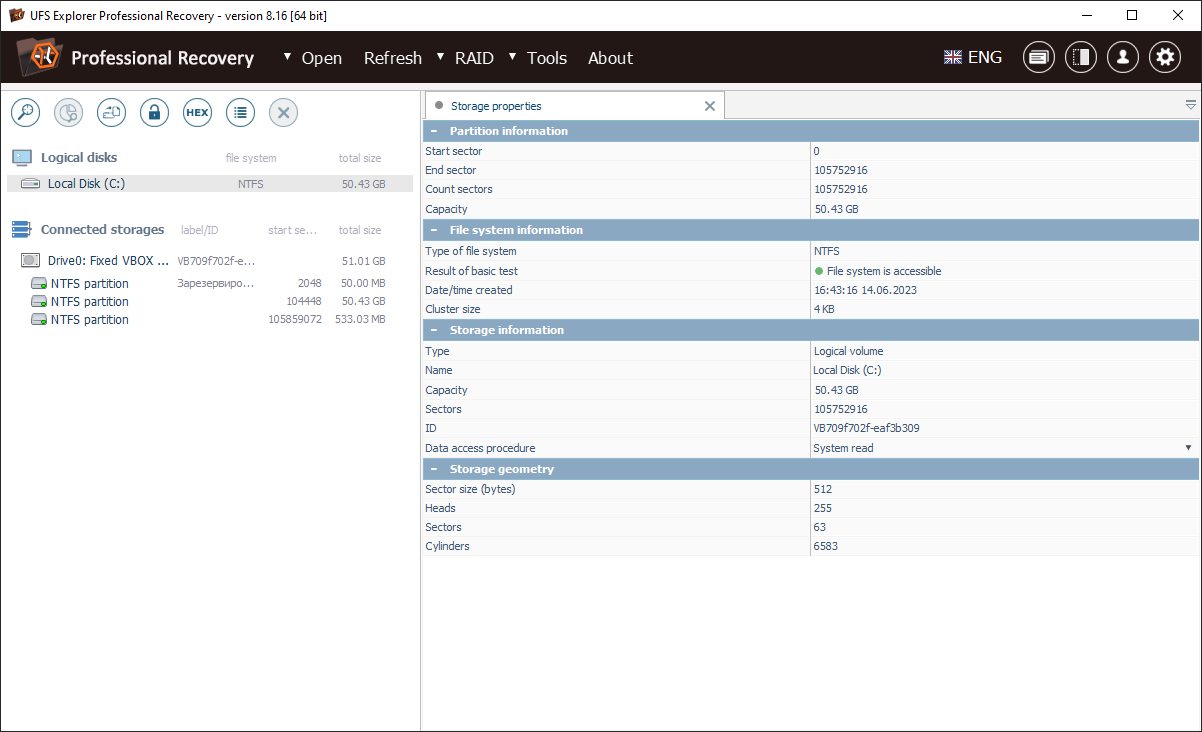Change language via ENG selector
This screenshot has width=1202, height=732.
[x=973, y=58]
